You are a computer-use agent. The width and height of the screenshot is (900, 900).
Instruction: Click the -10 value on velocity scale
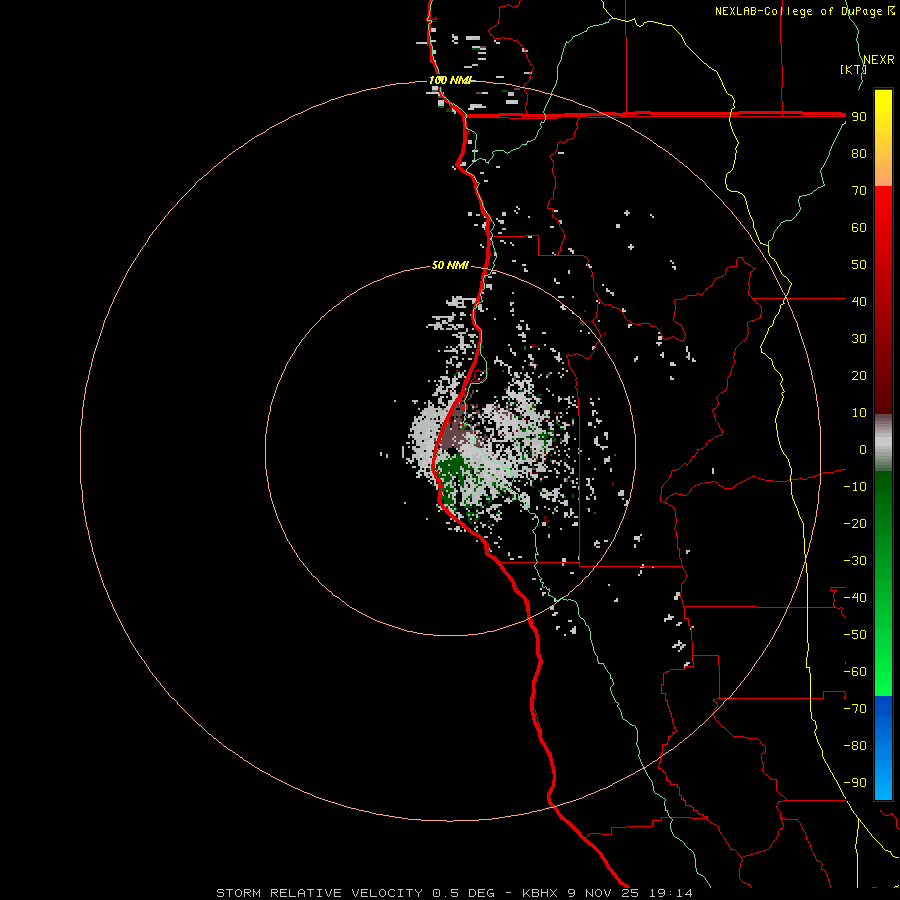[855, 487]
